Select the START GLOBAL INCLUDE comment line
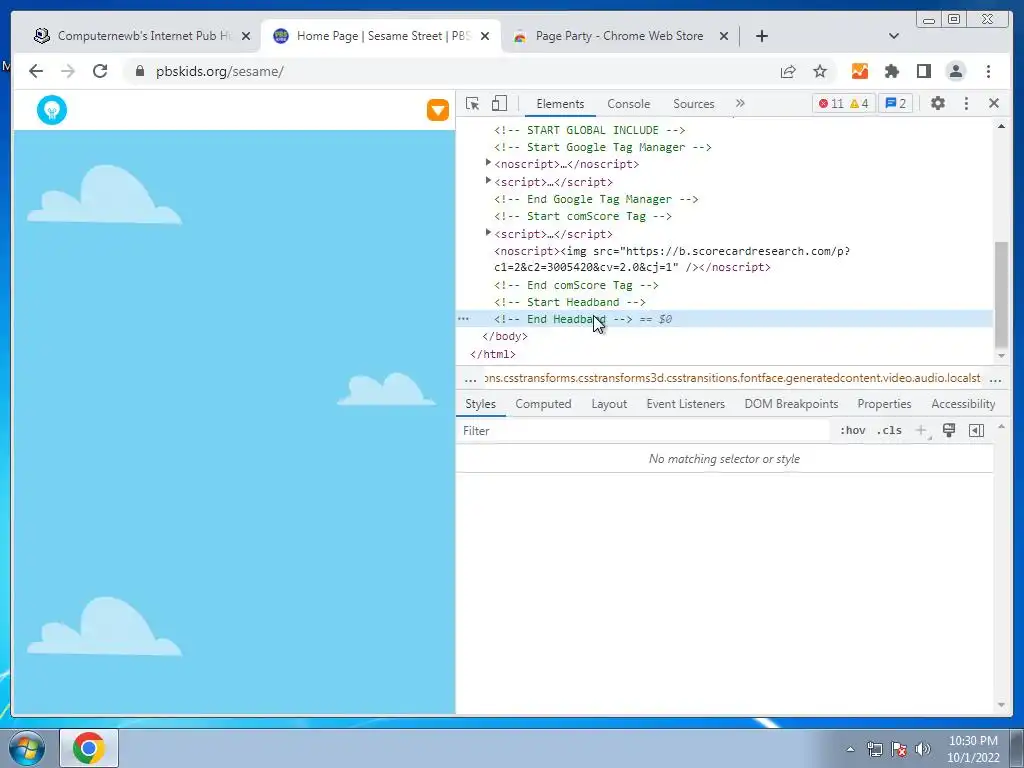This screenshot has height=768, width=1024. click(x=589, y=130)
